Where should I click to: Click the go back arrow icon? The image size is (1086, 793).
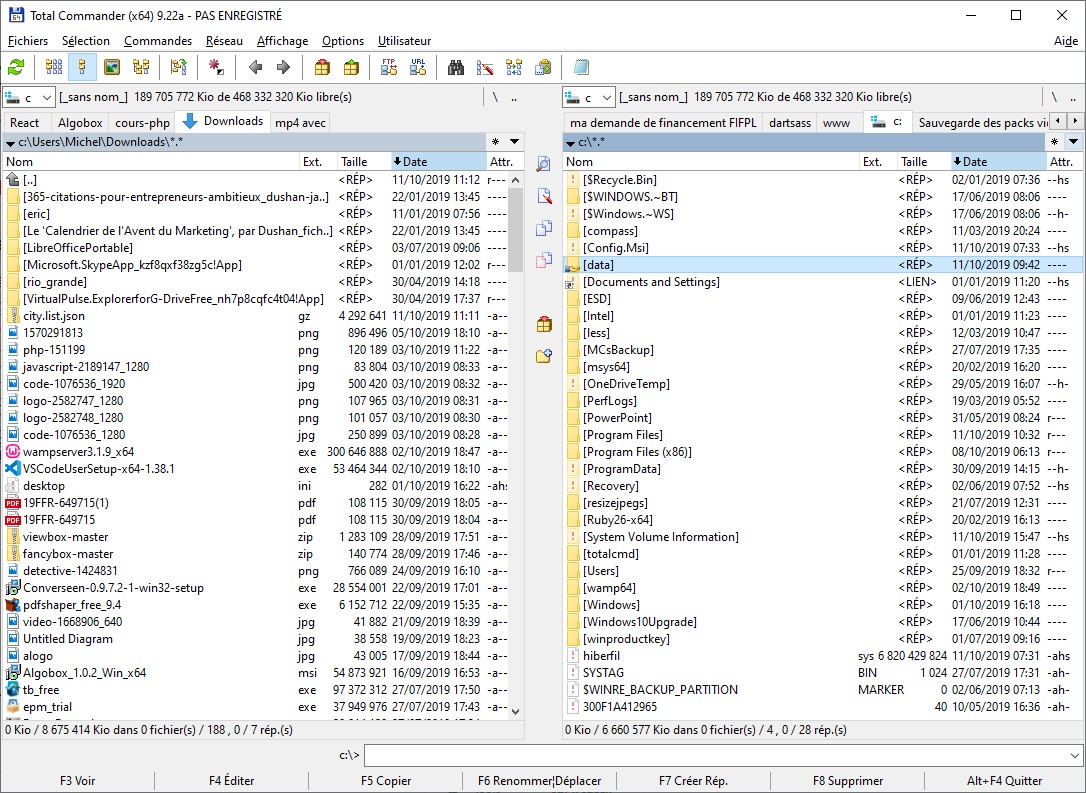click(256, 67)
